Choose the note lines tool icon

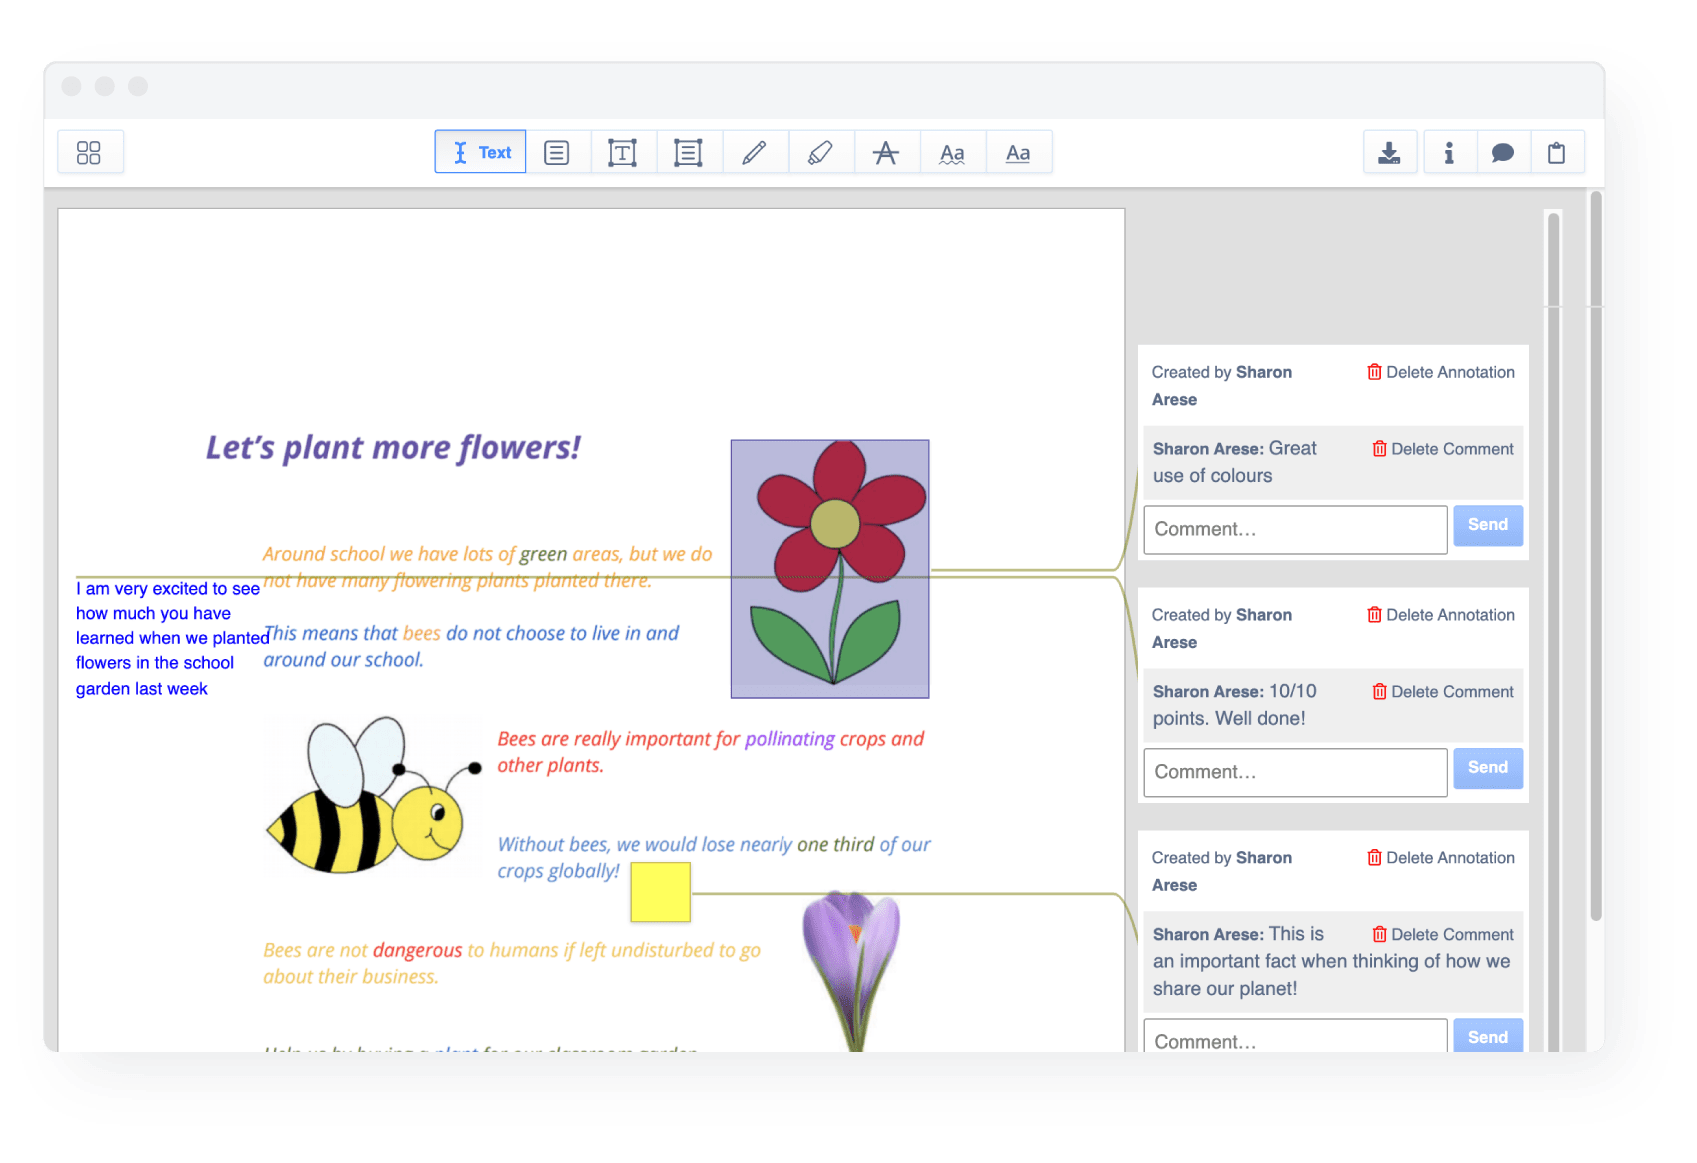coord(557,152)
